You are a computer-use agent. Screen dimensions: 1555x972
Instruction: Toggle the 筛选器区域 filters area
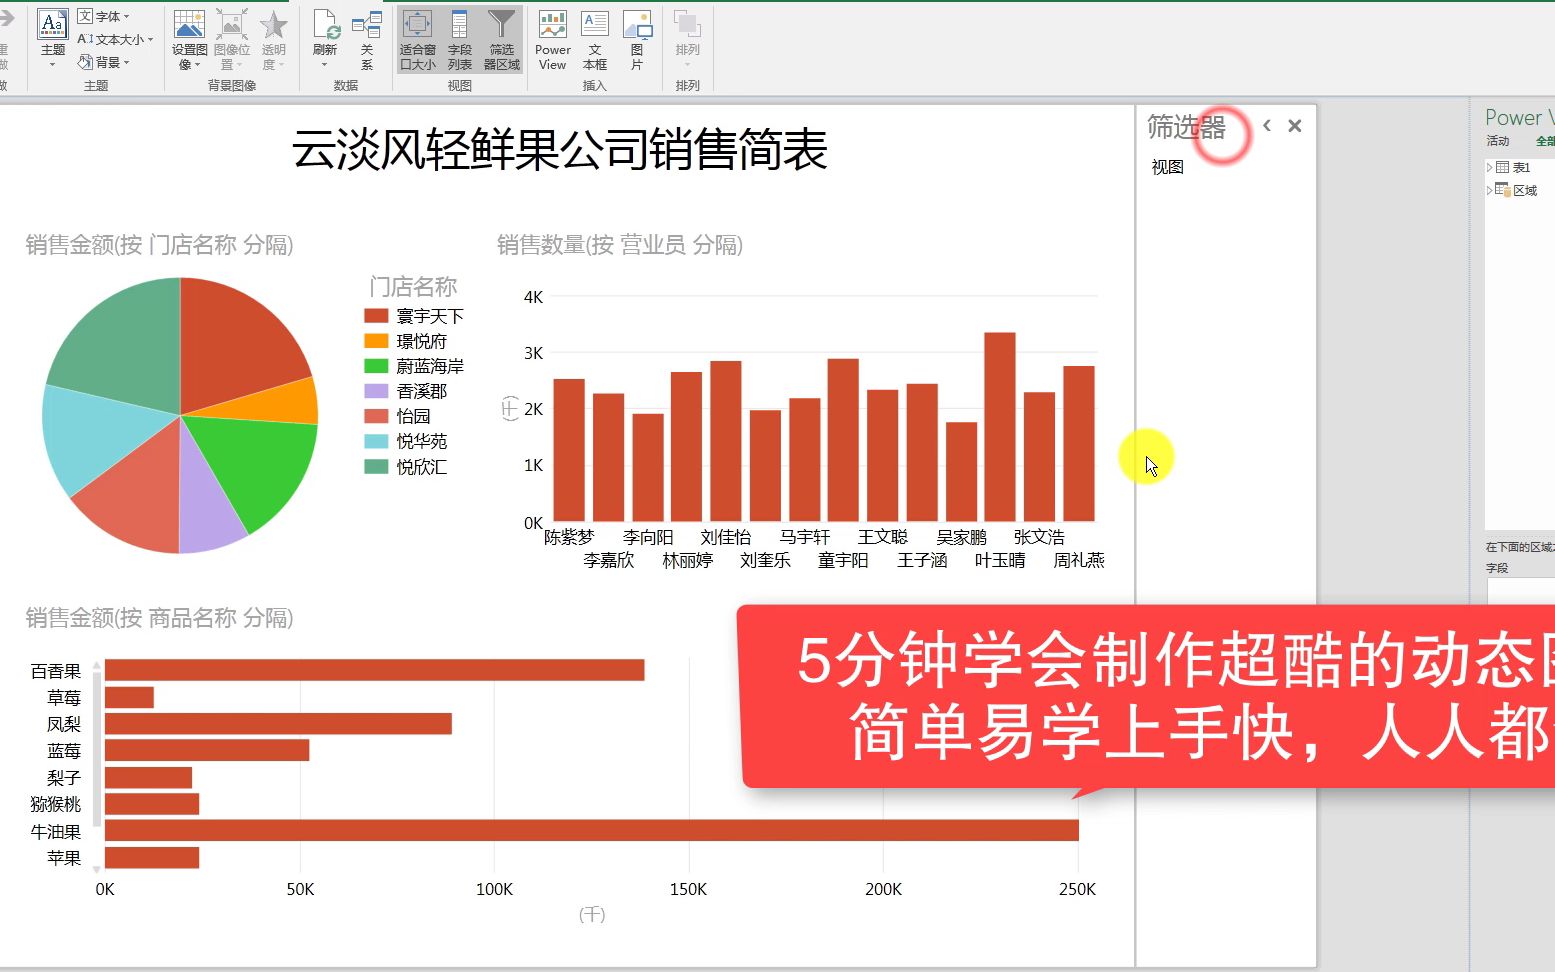(x=502, y=40)
